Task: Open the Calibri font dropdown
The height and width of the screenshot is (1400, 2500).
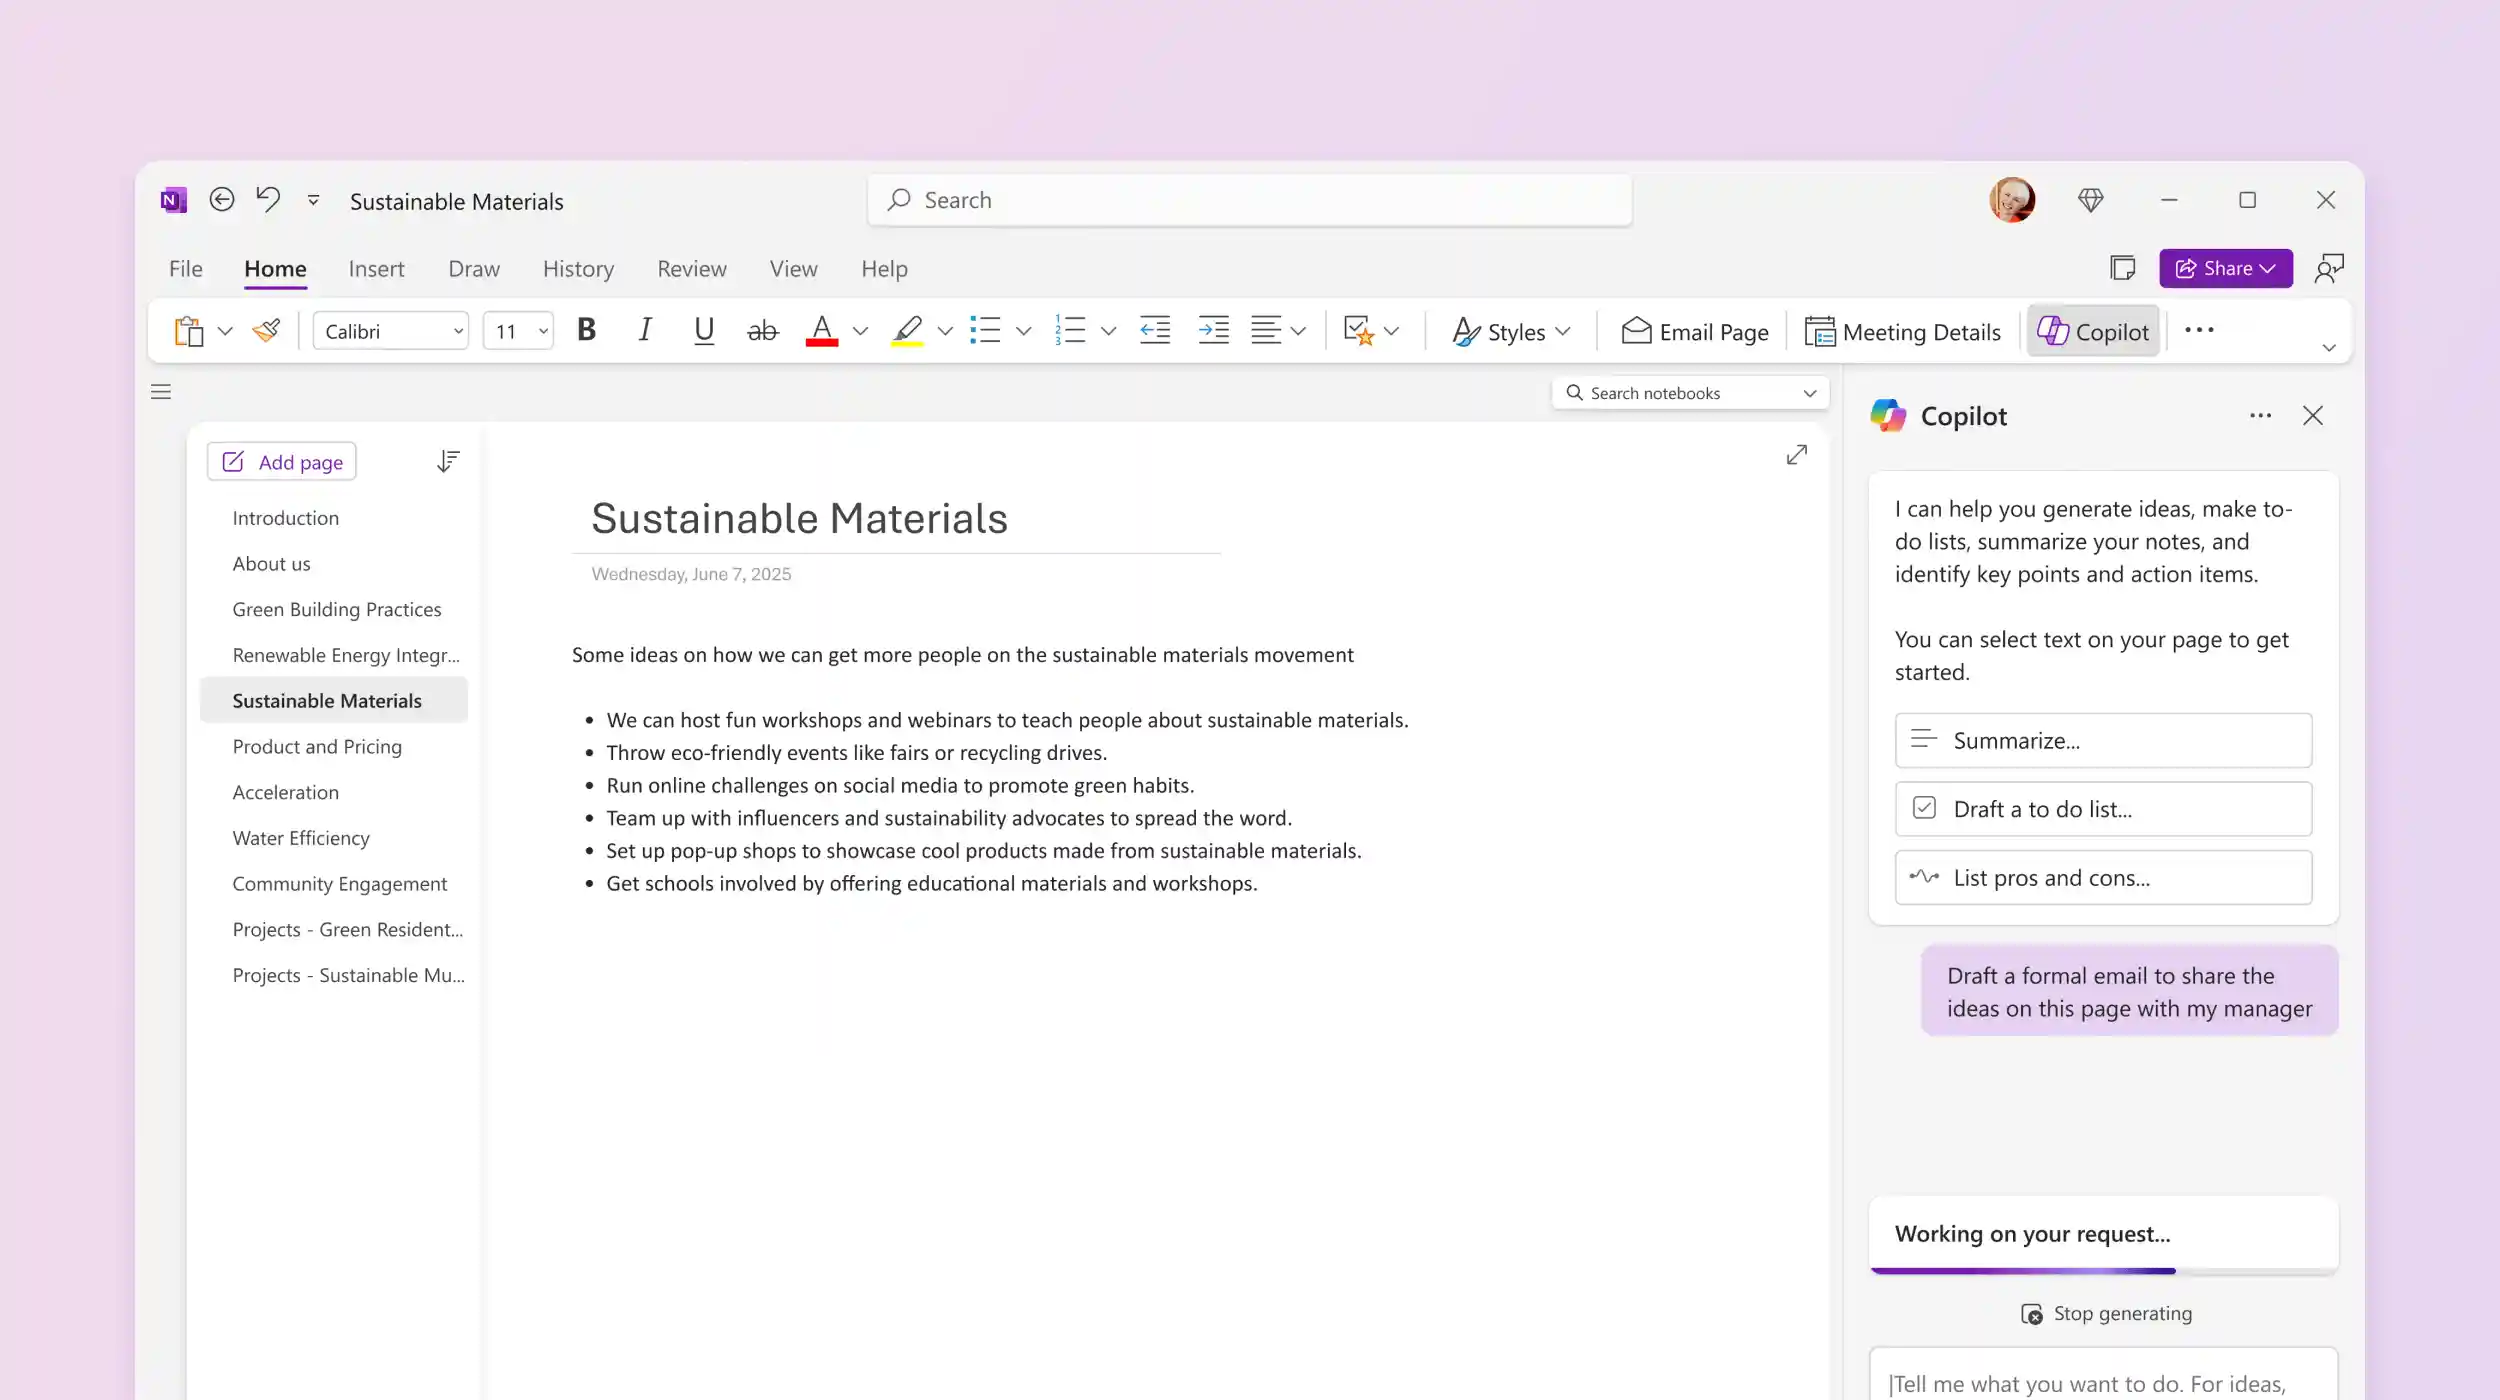Action: (390, 331)
